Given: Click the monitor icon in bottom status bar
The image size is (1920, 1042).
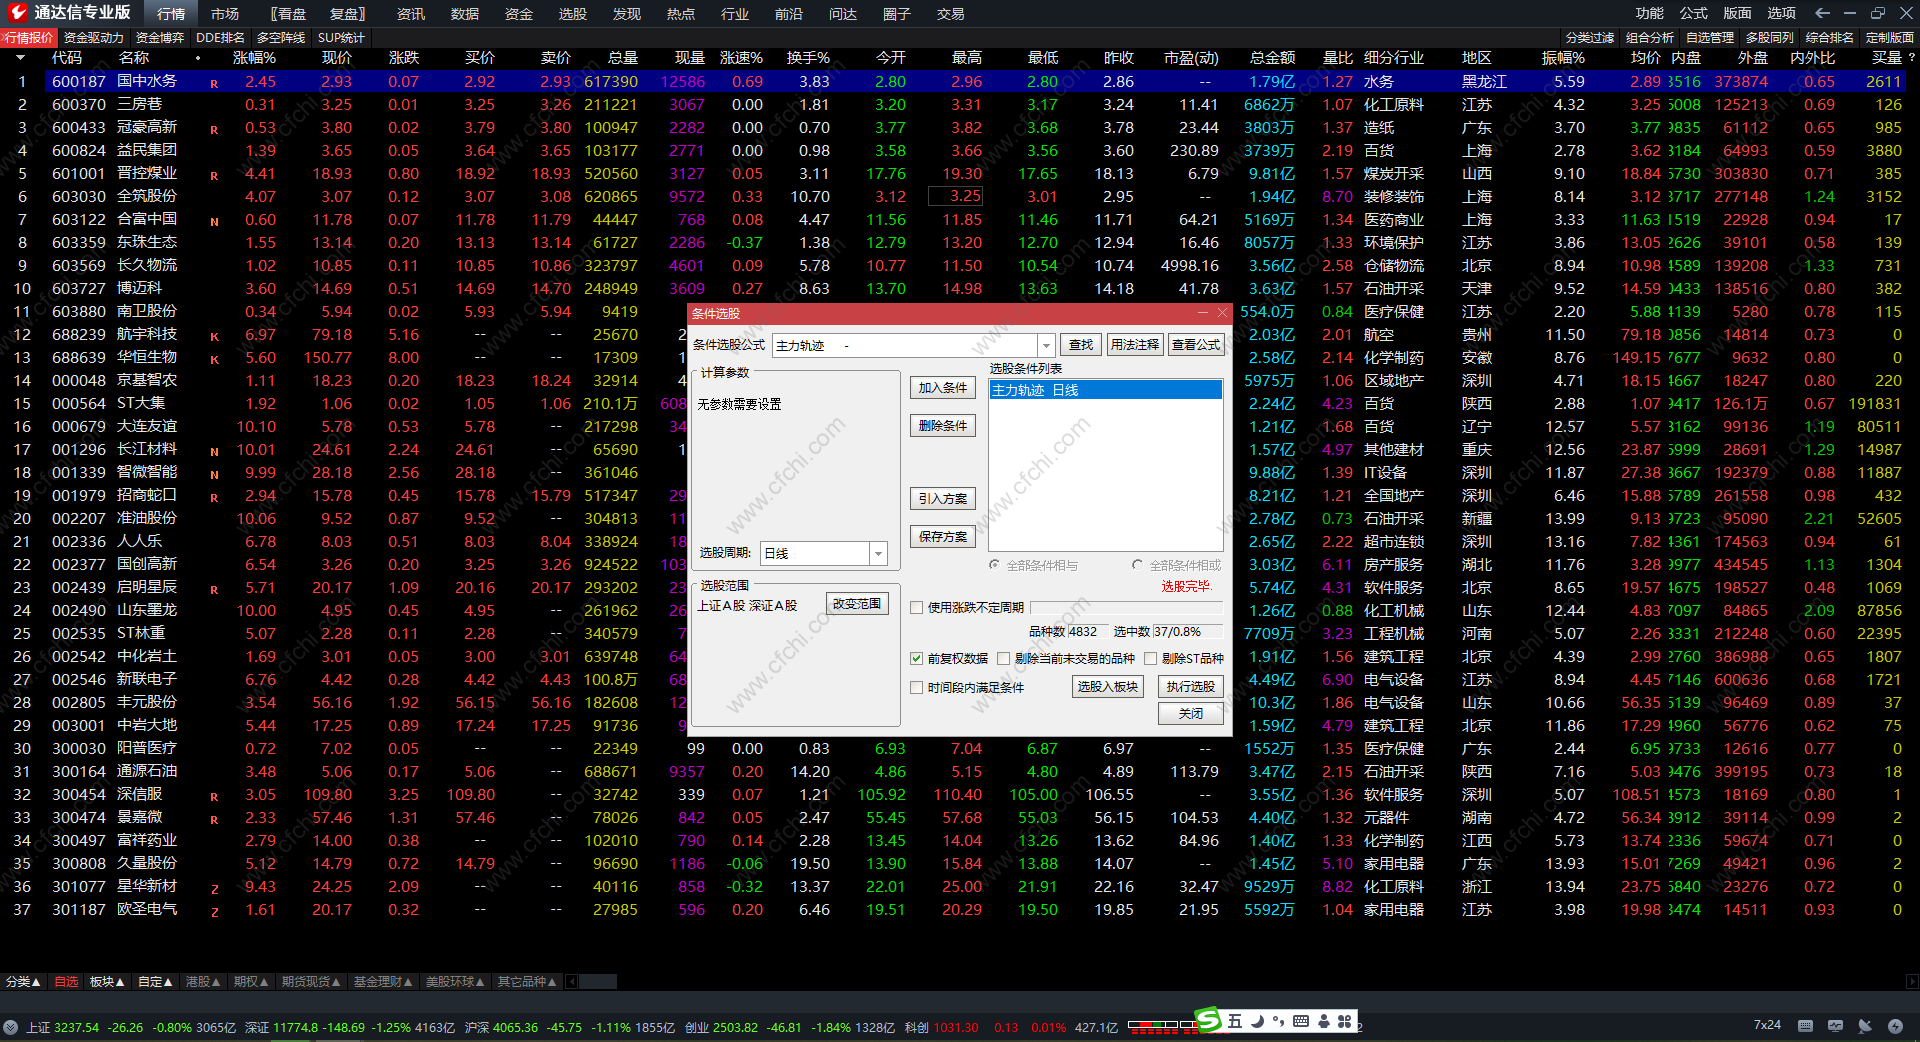Looking at the screenshot, I should click(1835, 1025).
